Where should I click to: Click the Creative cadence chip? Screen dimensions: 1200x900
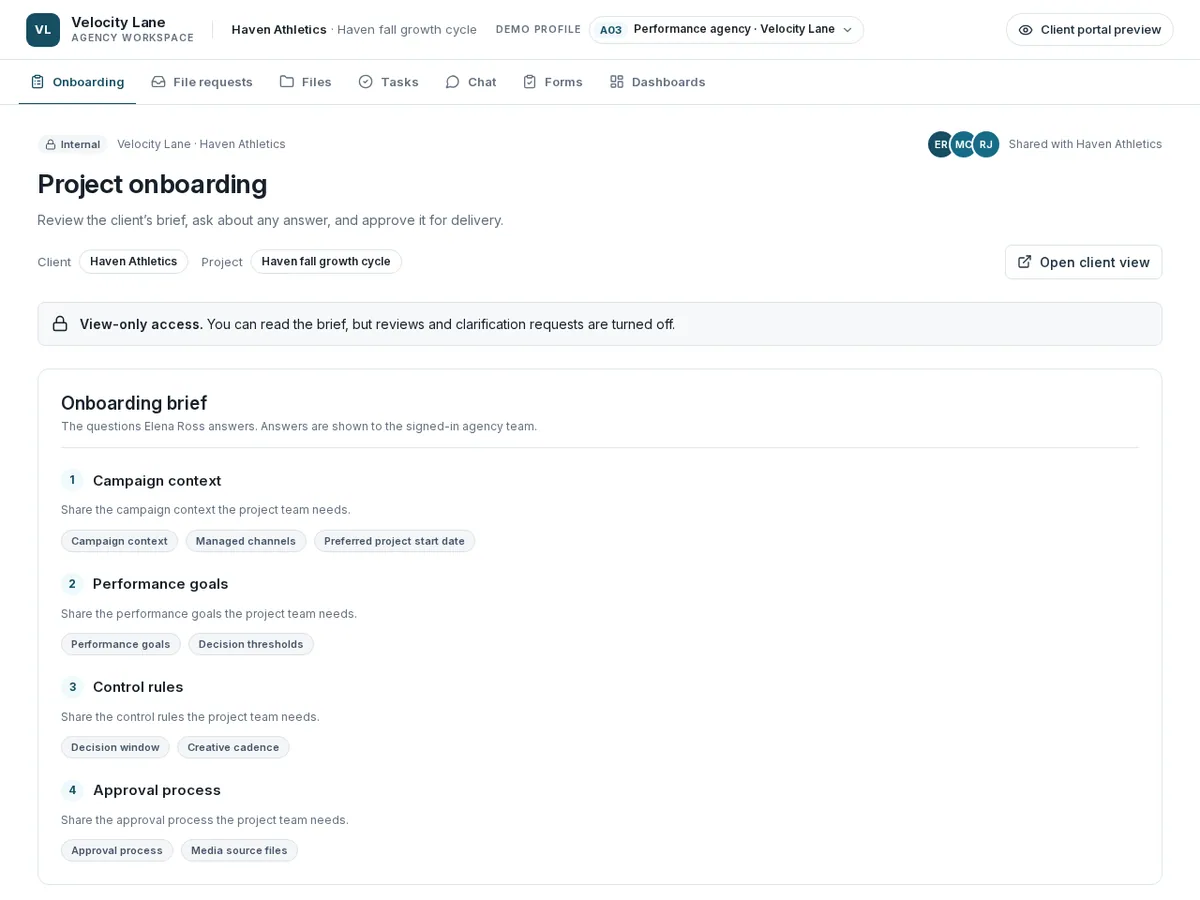pyautogui.click(x=233, y=747)
